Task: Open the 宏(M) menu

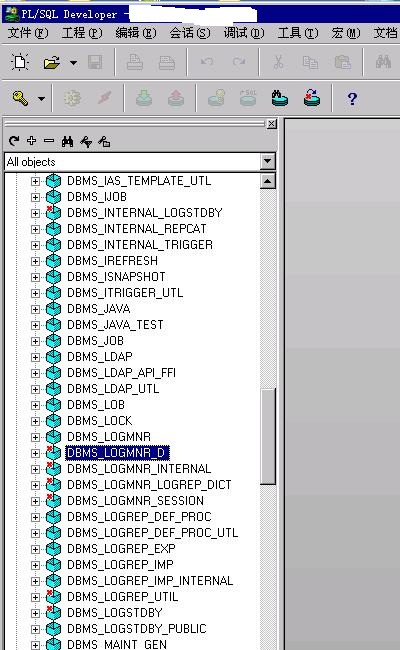Action: [x=346, y=33]
